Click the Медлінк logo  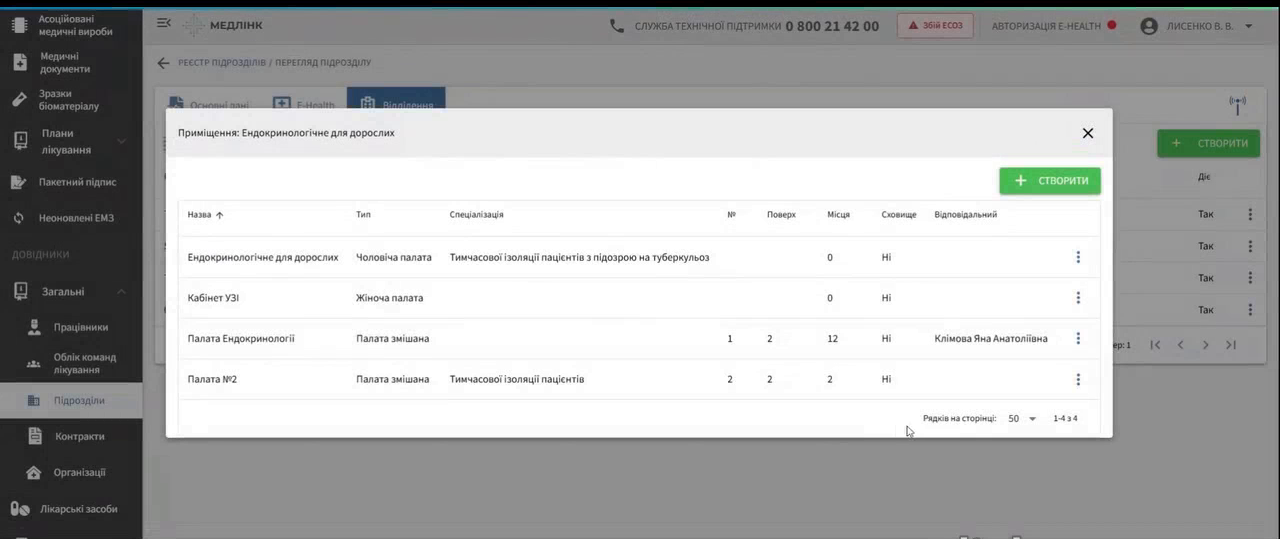222,25
